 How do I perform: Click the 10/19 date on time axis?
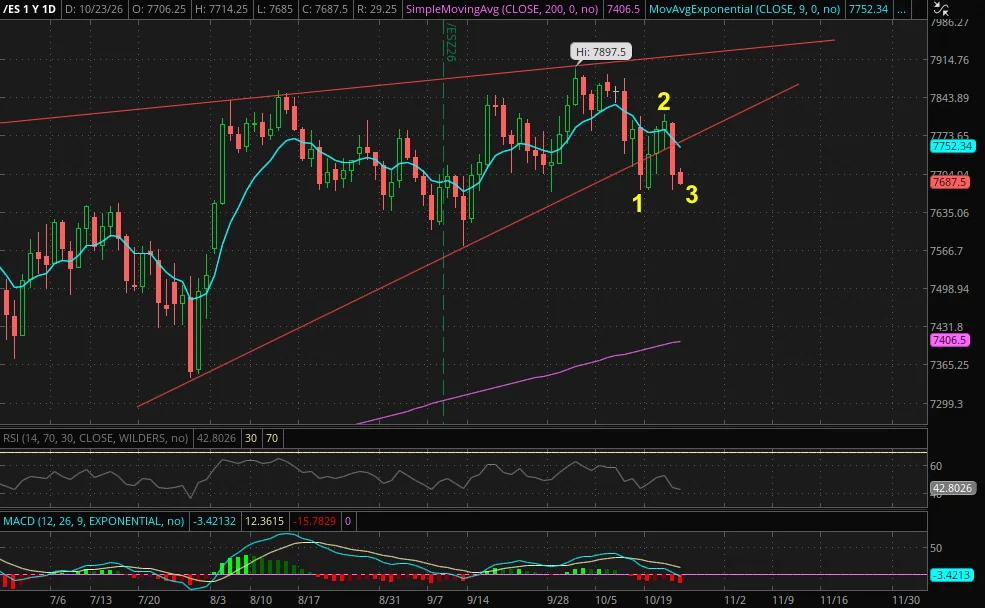658,600
